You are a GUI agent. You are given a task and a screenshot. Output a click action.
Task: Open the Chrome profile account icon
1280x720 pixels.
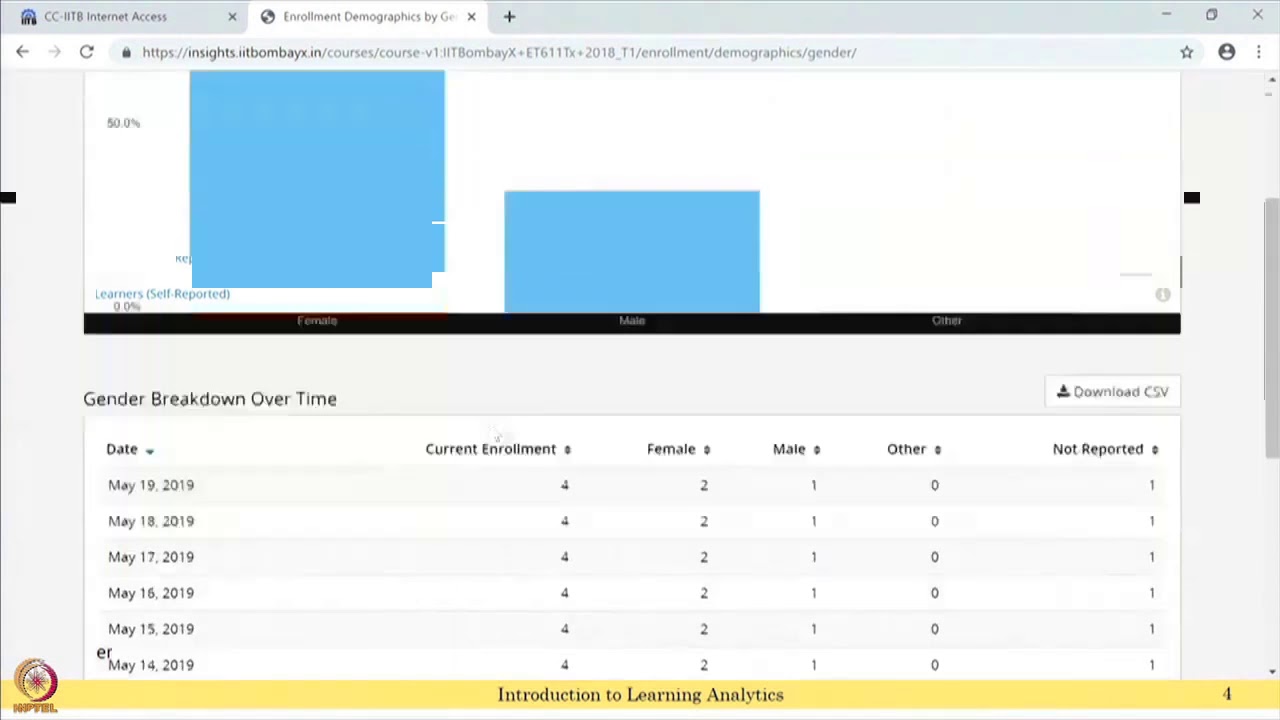[x=1227, y=52]
